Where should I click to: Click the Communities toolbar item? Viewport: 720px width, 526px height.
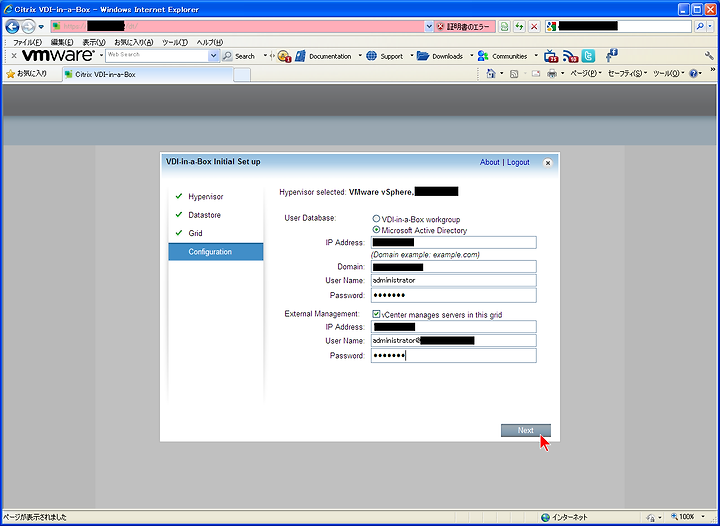coord(502,56)
